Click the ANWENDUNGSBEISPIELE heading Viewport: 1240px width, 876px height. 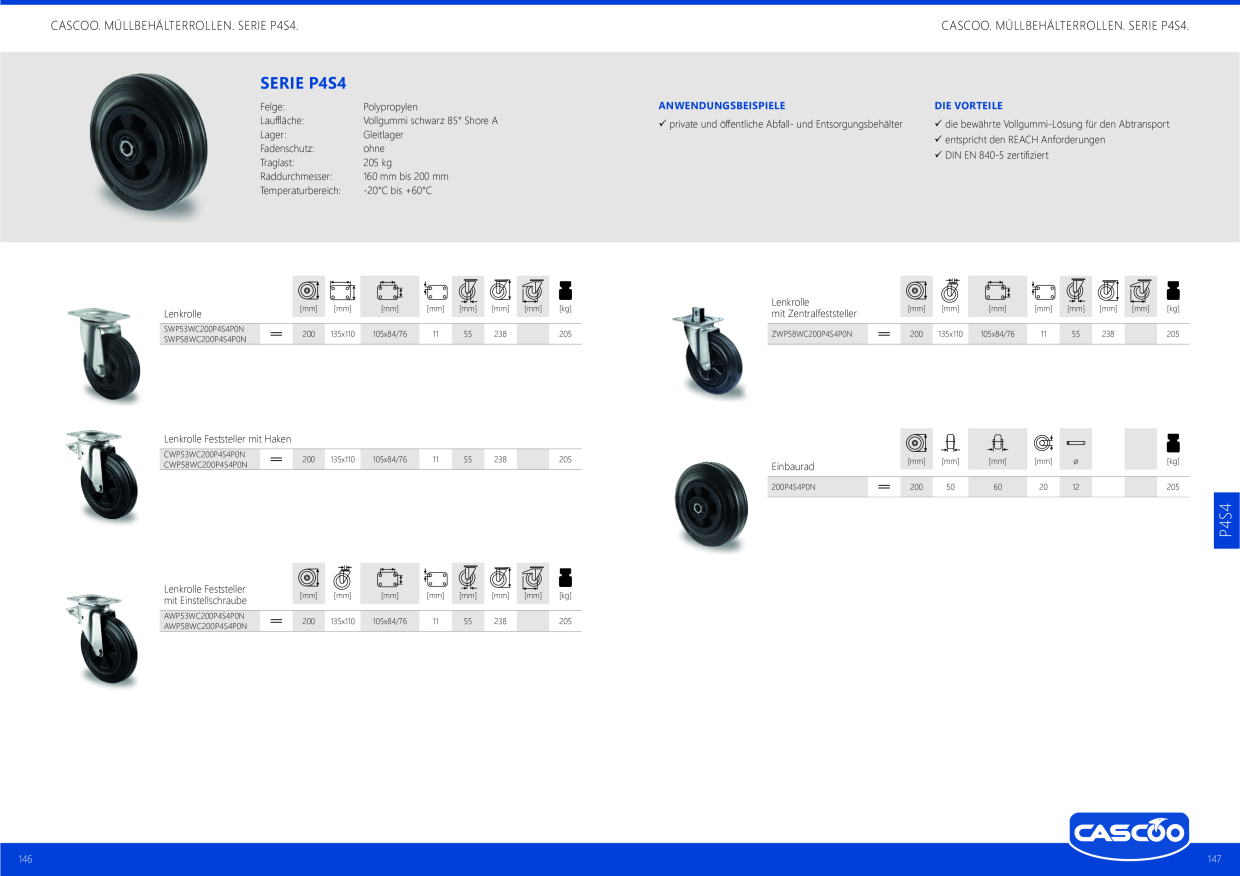pyautogui.click(x=722, y=105)
